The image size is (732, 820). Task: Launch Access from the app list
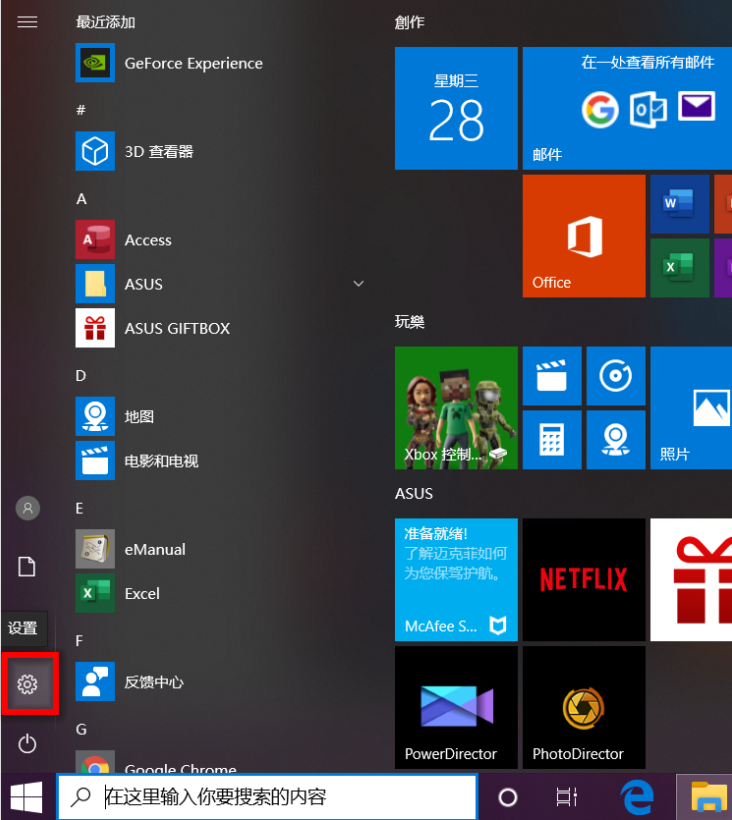pos(148,240)
